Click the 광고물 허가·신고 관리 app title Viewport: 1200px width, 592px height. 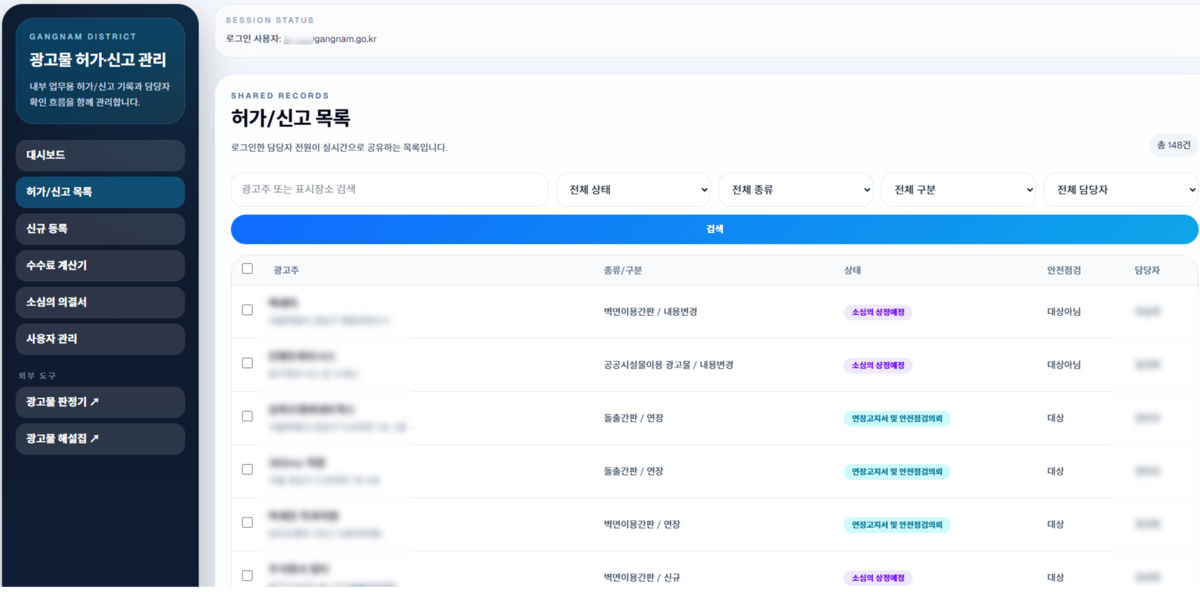(98, 61)
